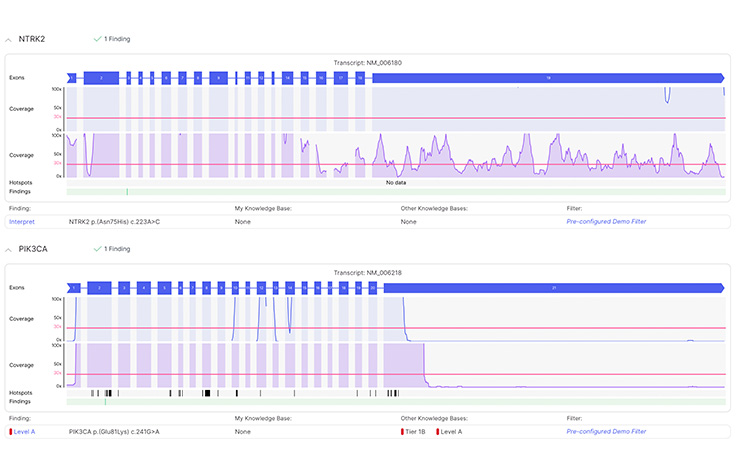Collapse the PIK3CA gene section
The image size is (736, 475).
point(10,248)
